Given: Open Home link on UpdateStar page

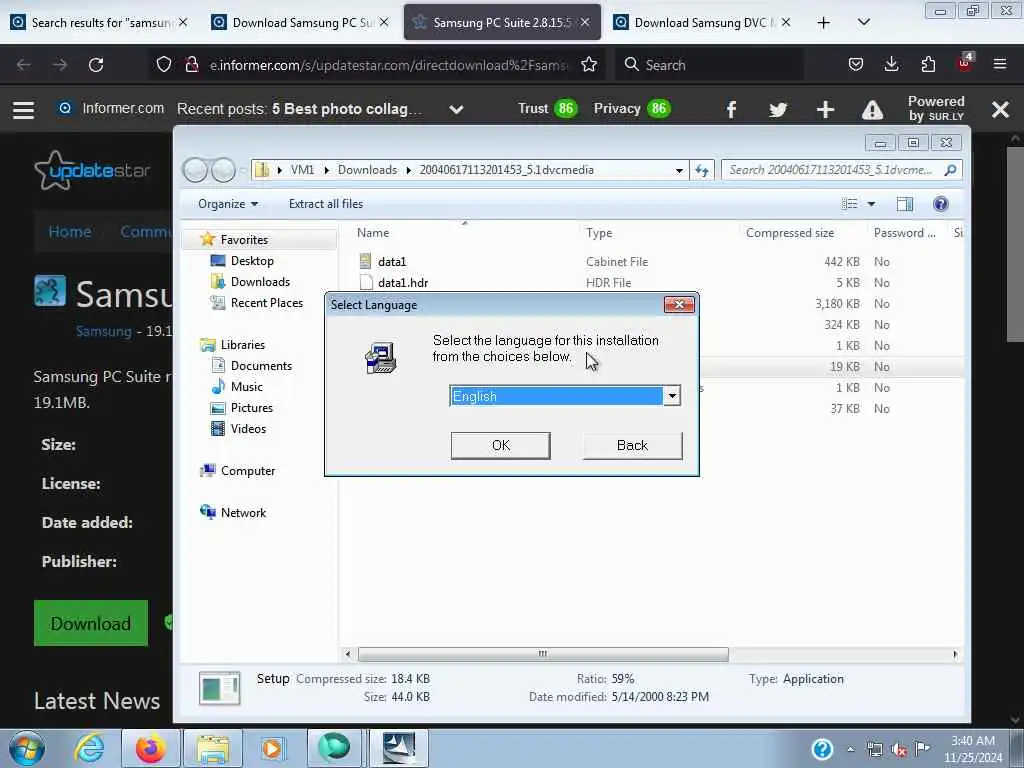Looking at the screenshot, I should (x=70, y=232).
